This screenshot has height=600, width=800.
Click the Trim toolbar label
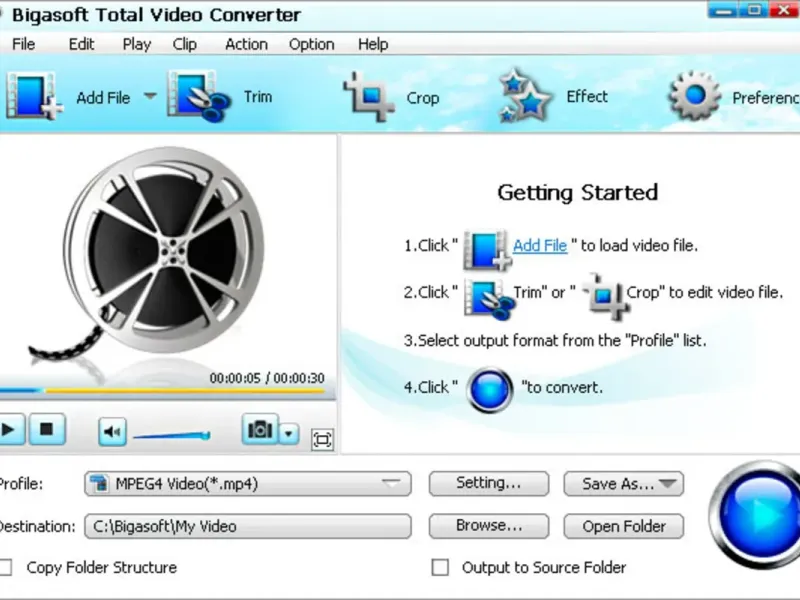258,96
